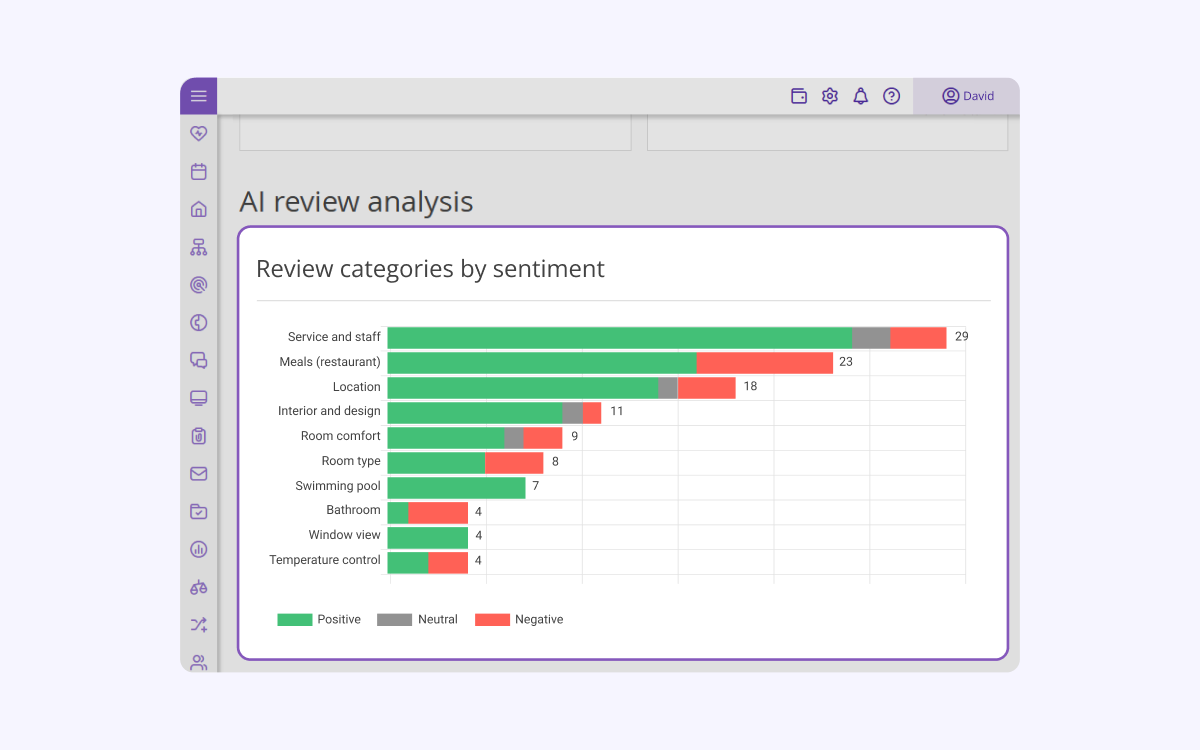Open the help question mark icon

[892, 96]
